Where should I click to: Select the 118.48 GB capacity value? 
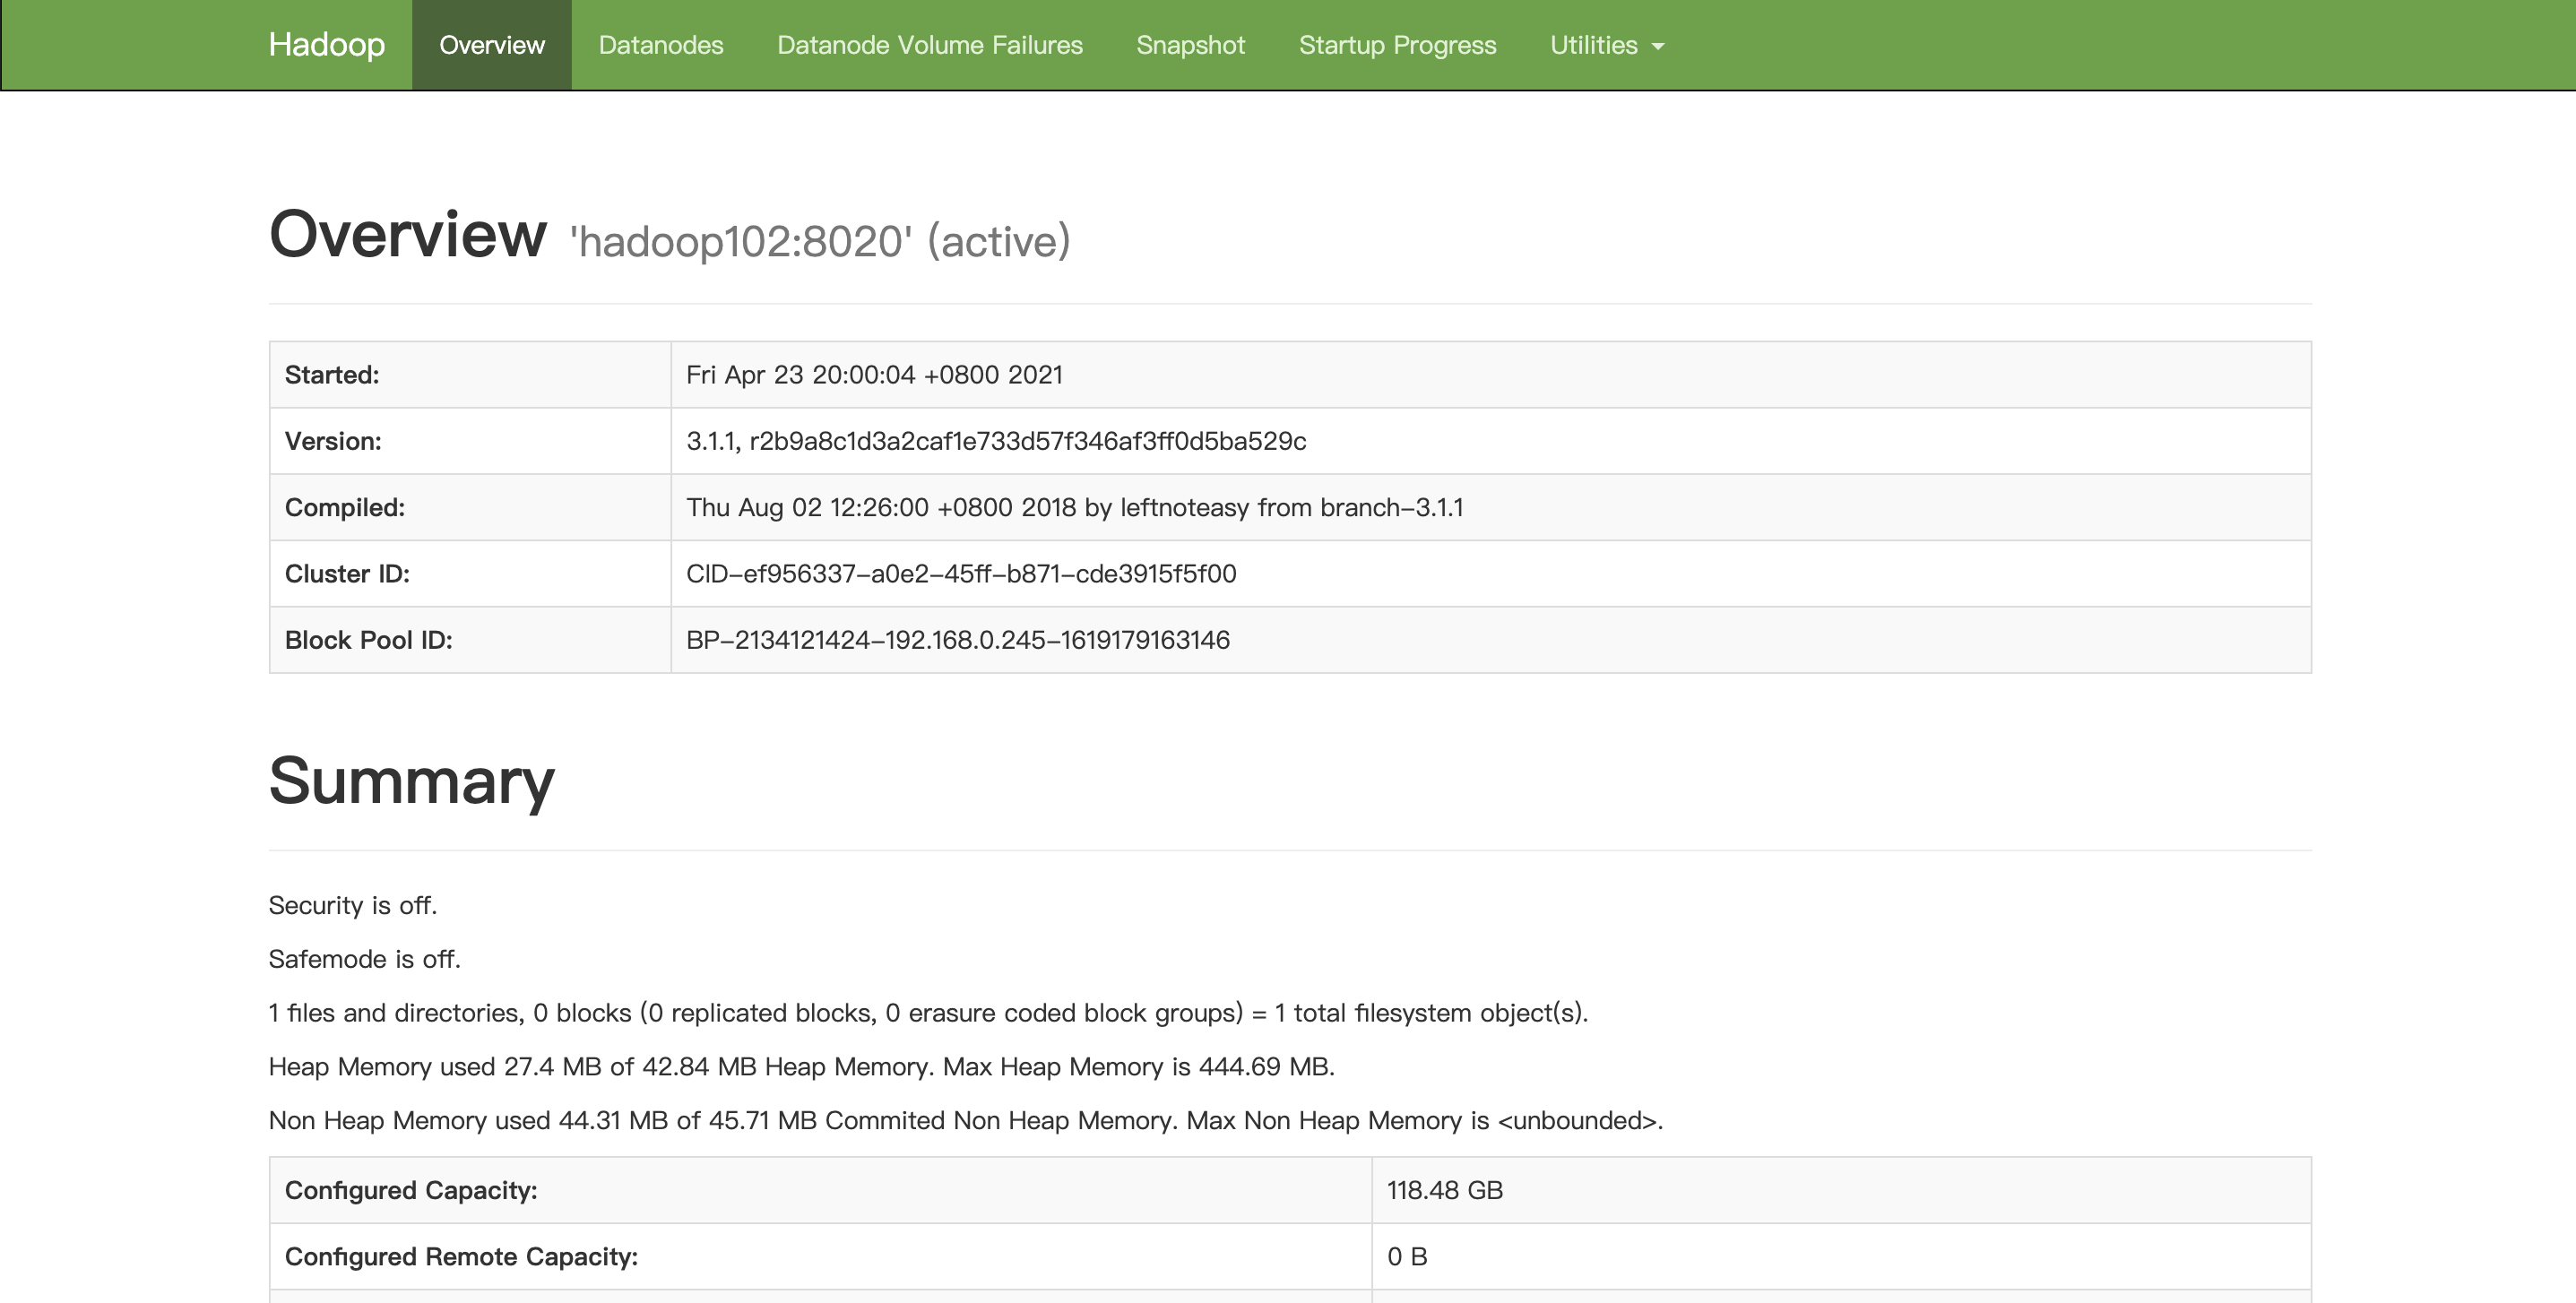click(x=1445, y=1190)
